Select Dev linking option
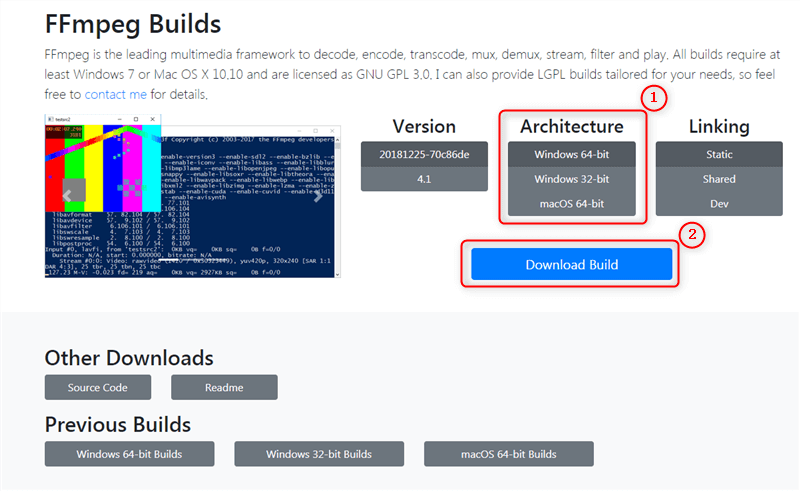Image resolution: width=800 pixels, height=491 pixels. point(718,204)
